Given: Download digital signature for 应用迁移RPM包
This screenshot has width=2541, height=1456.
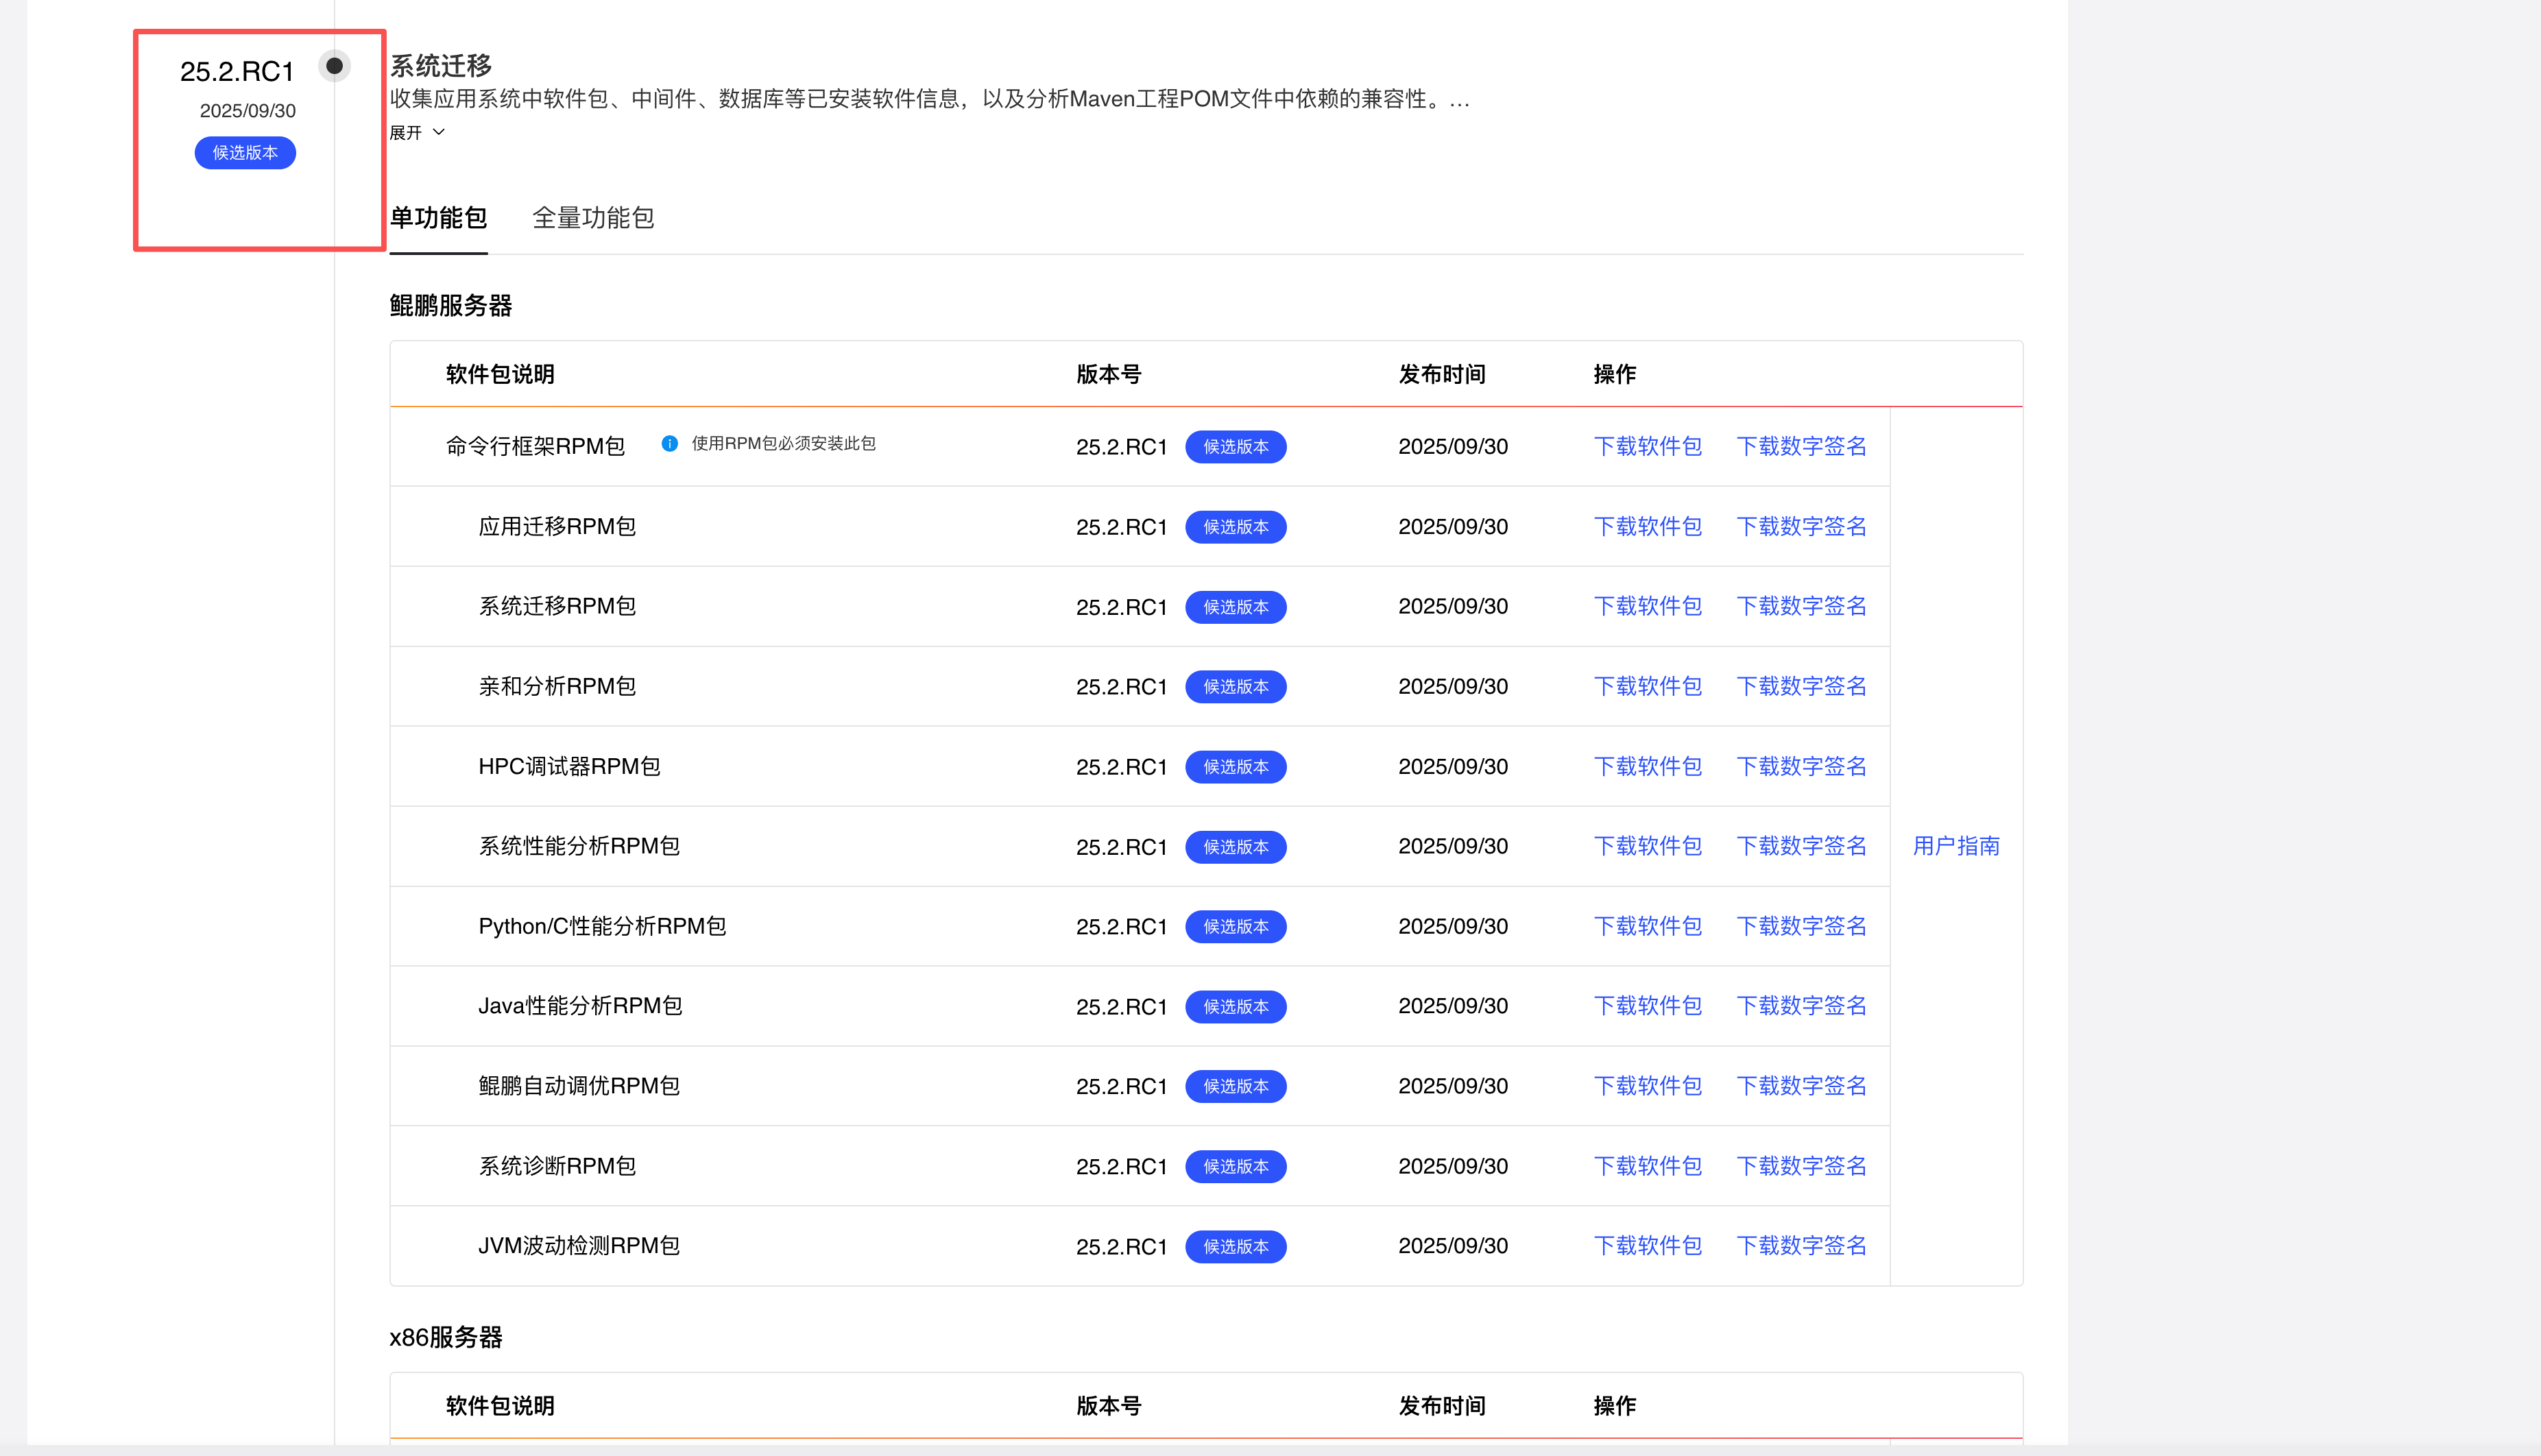Looking at the screenshot, I should 1801,526.
